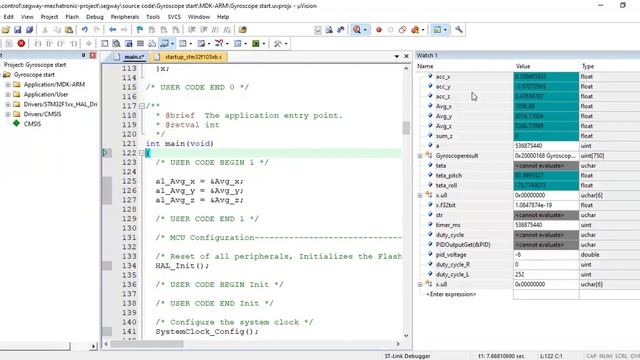640x360 pixels.
Task: Click the Paste toolbar icon
Action: (x=69, y=30)
